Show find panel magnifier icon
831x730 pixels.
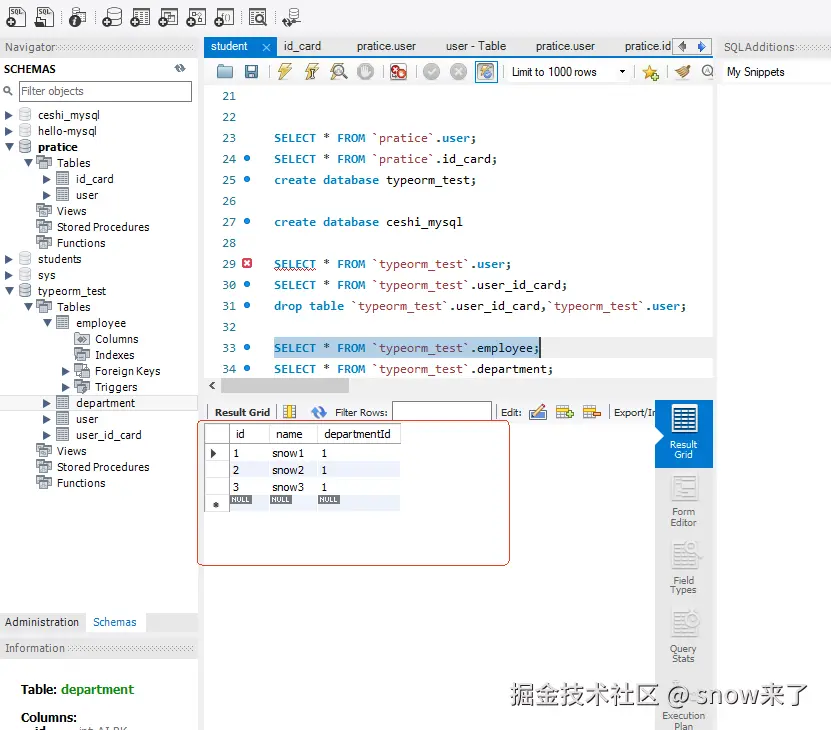pyautogui.click(x=707, y=72)
